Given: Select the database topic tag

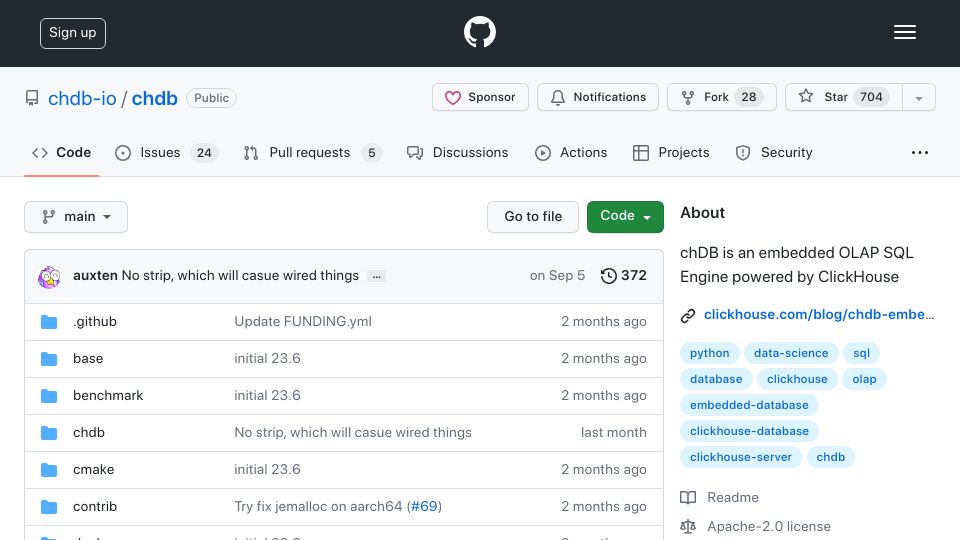Looking at the screenshot, I should point(716,379).
